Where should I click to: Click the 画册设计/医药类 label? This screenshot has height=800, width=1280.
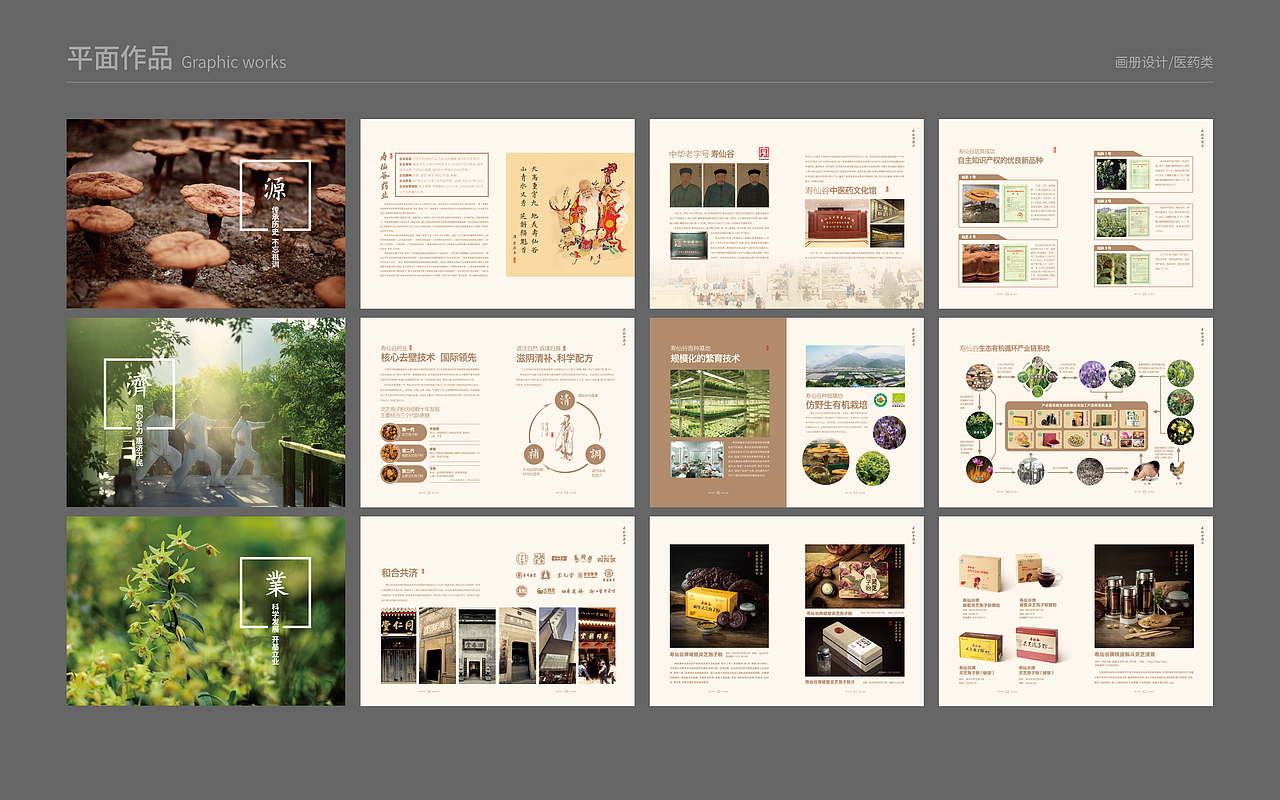click(x=1164, y=62)
